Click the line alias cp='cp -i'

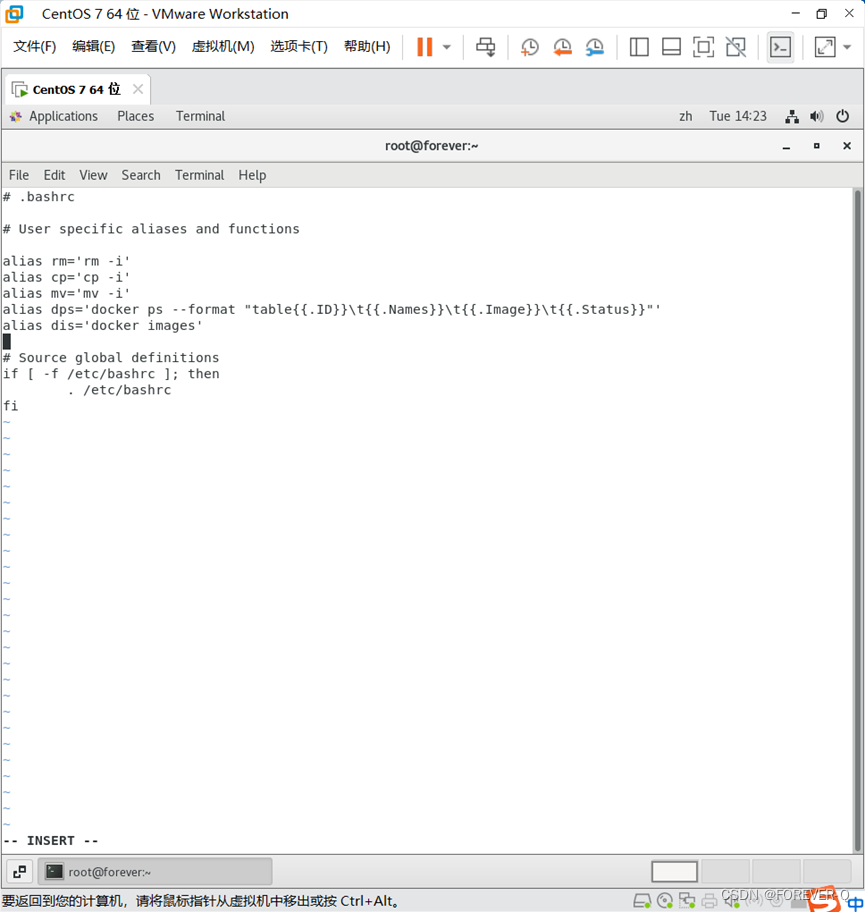tap(66, 277)
